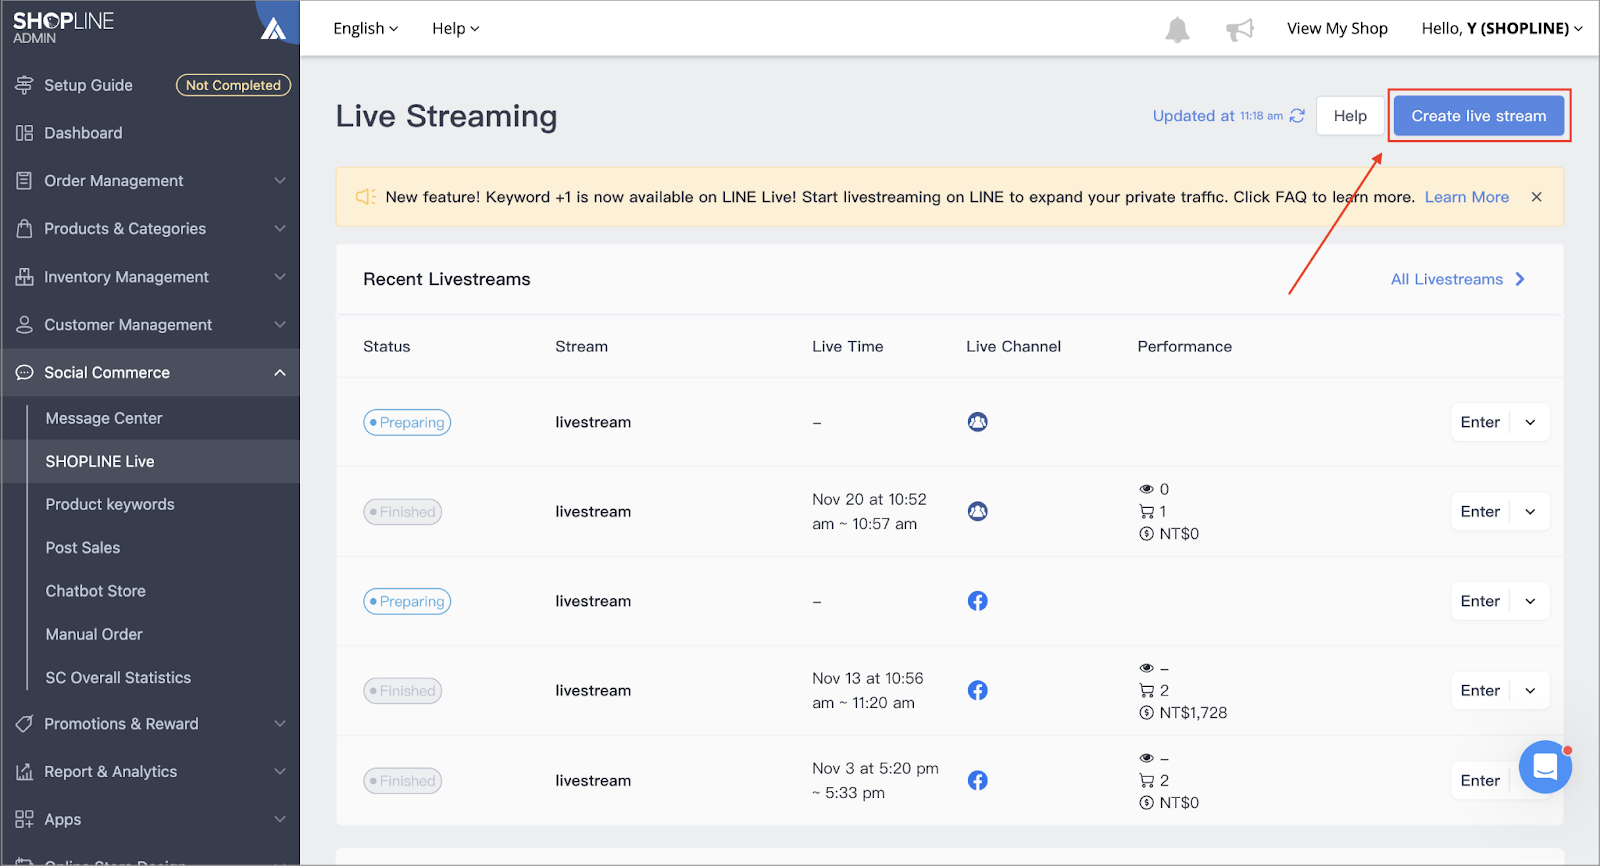
Task: Expand the Apps menu
Action: tap(280, 820)
